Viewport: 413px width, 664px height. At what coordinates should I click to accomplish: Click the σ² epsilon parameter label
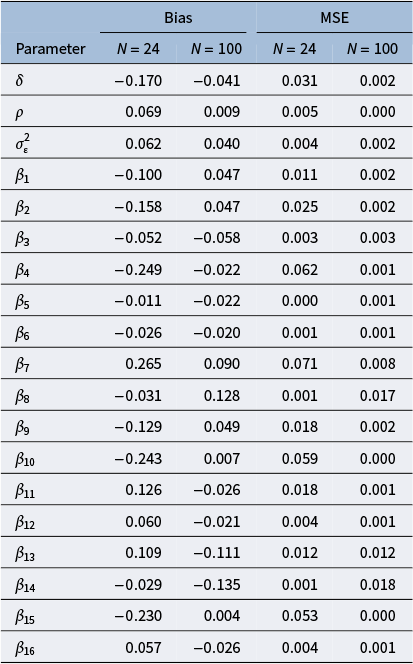point(22,143)
